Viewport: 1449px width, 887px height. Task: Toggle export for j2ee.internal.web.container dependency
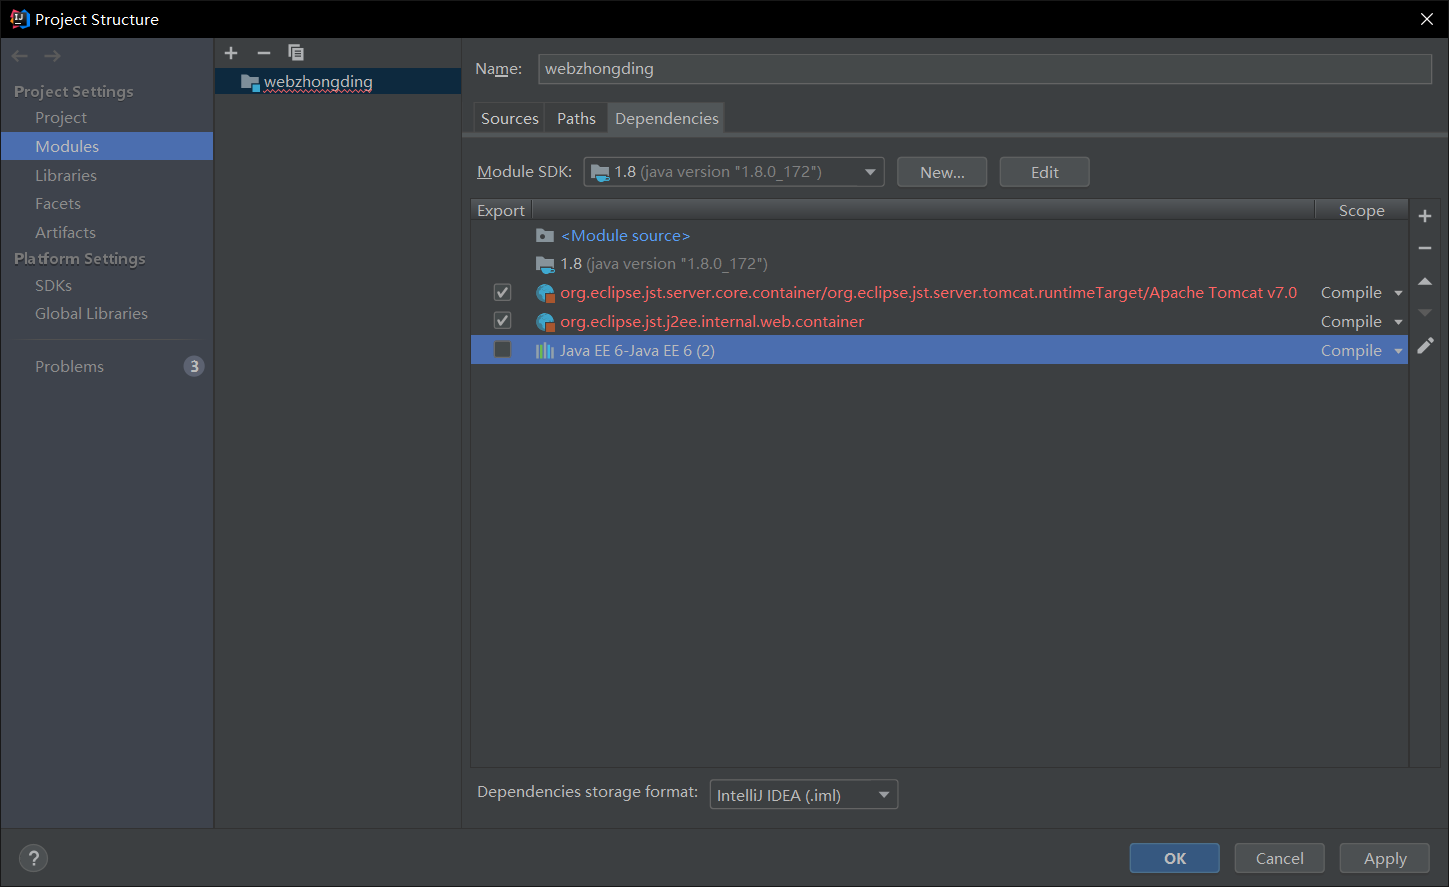503,321
